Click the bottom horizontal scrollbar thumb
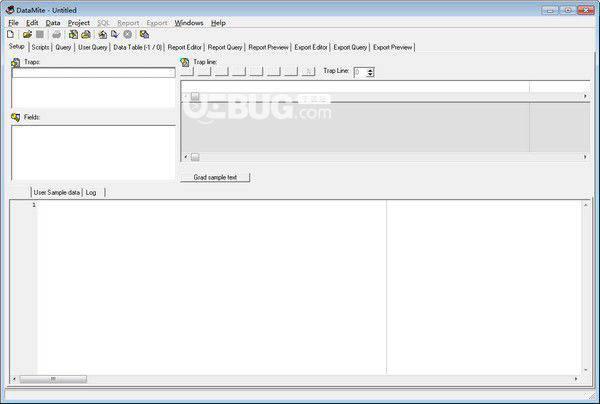Image resolution: width=600 pixels, height=404 pixels. pyautogui.click(x=53, y=379)
